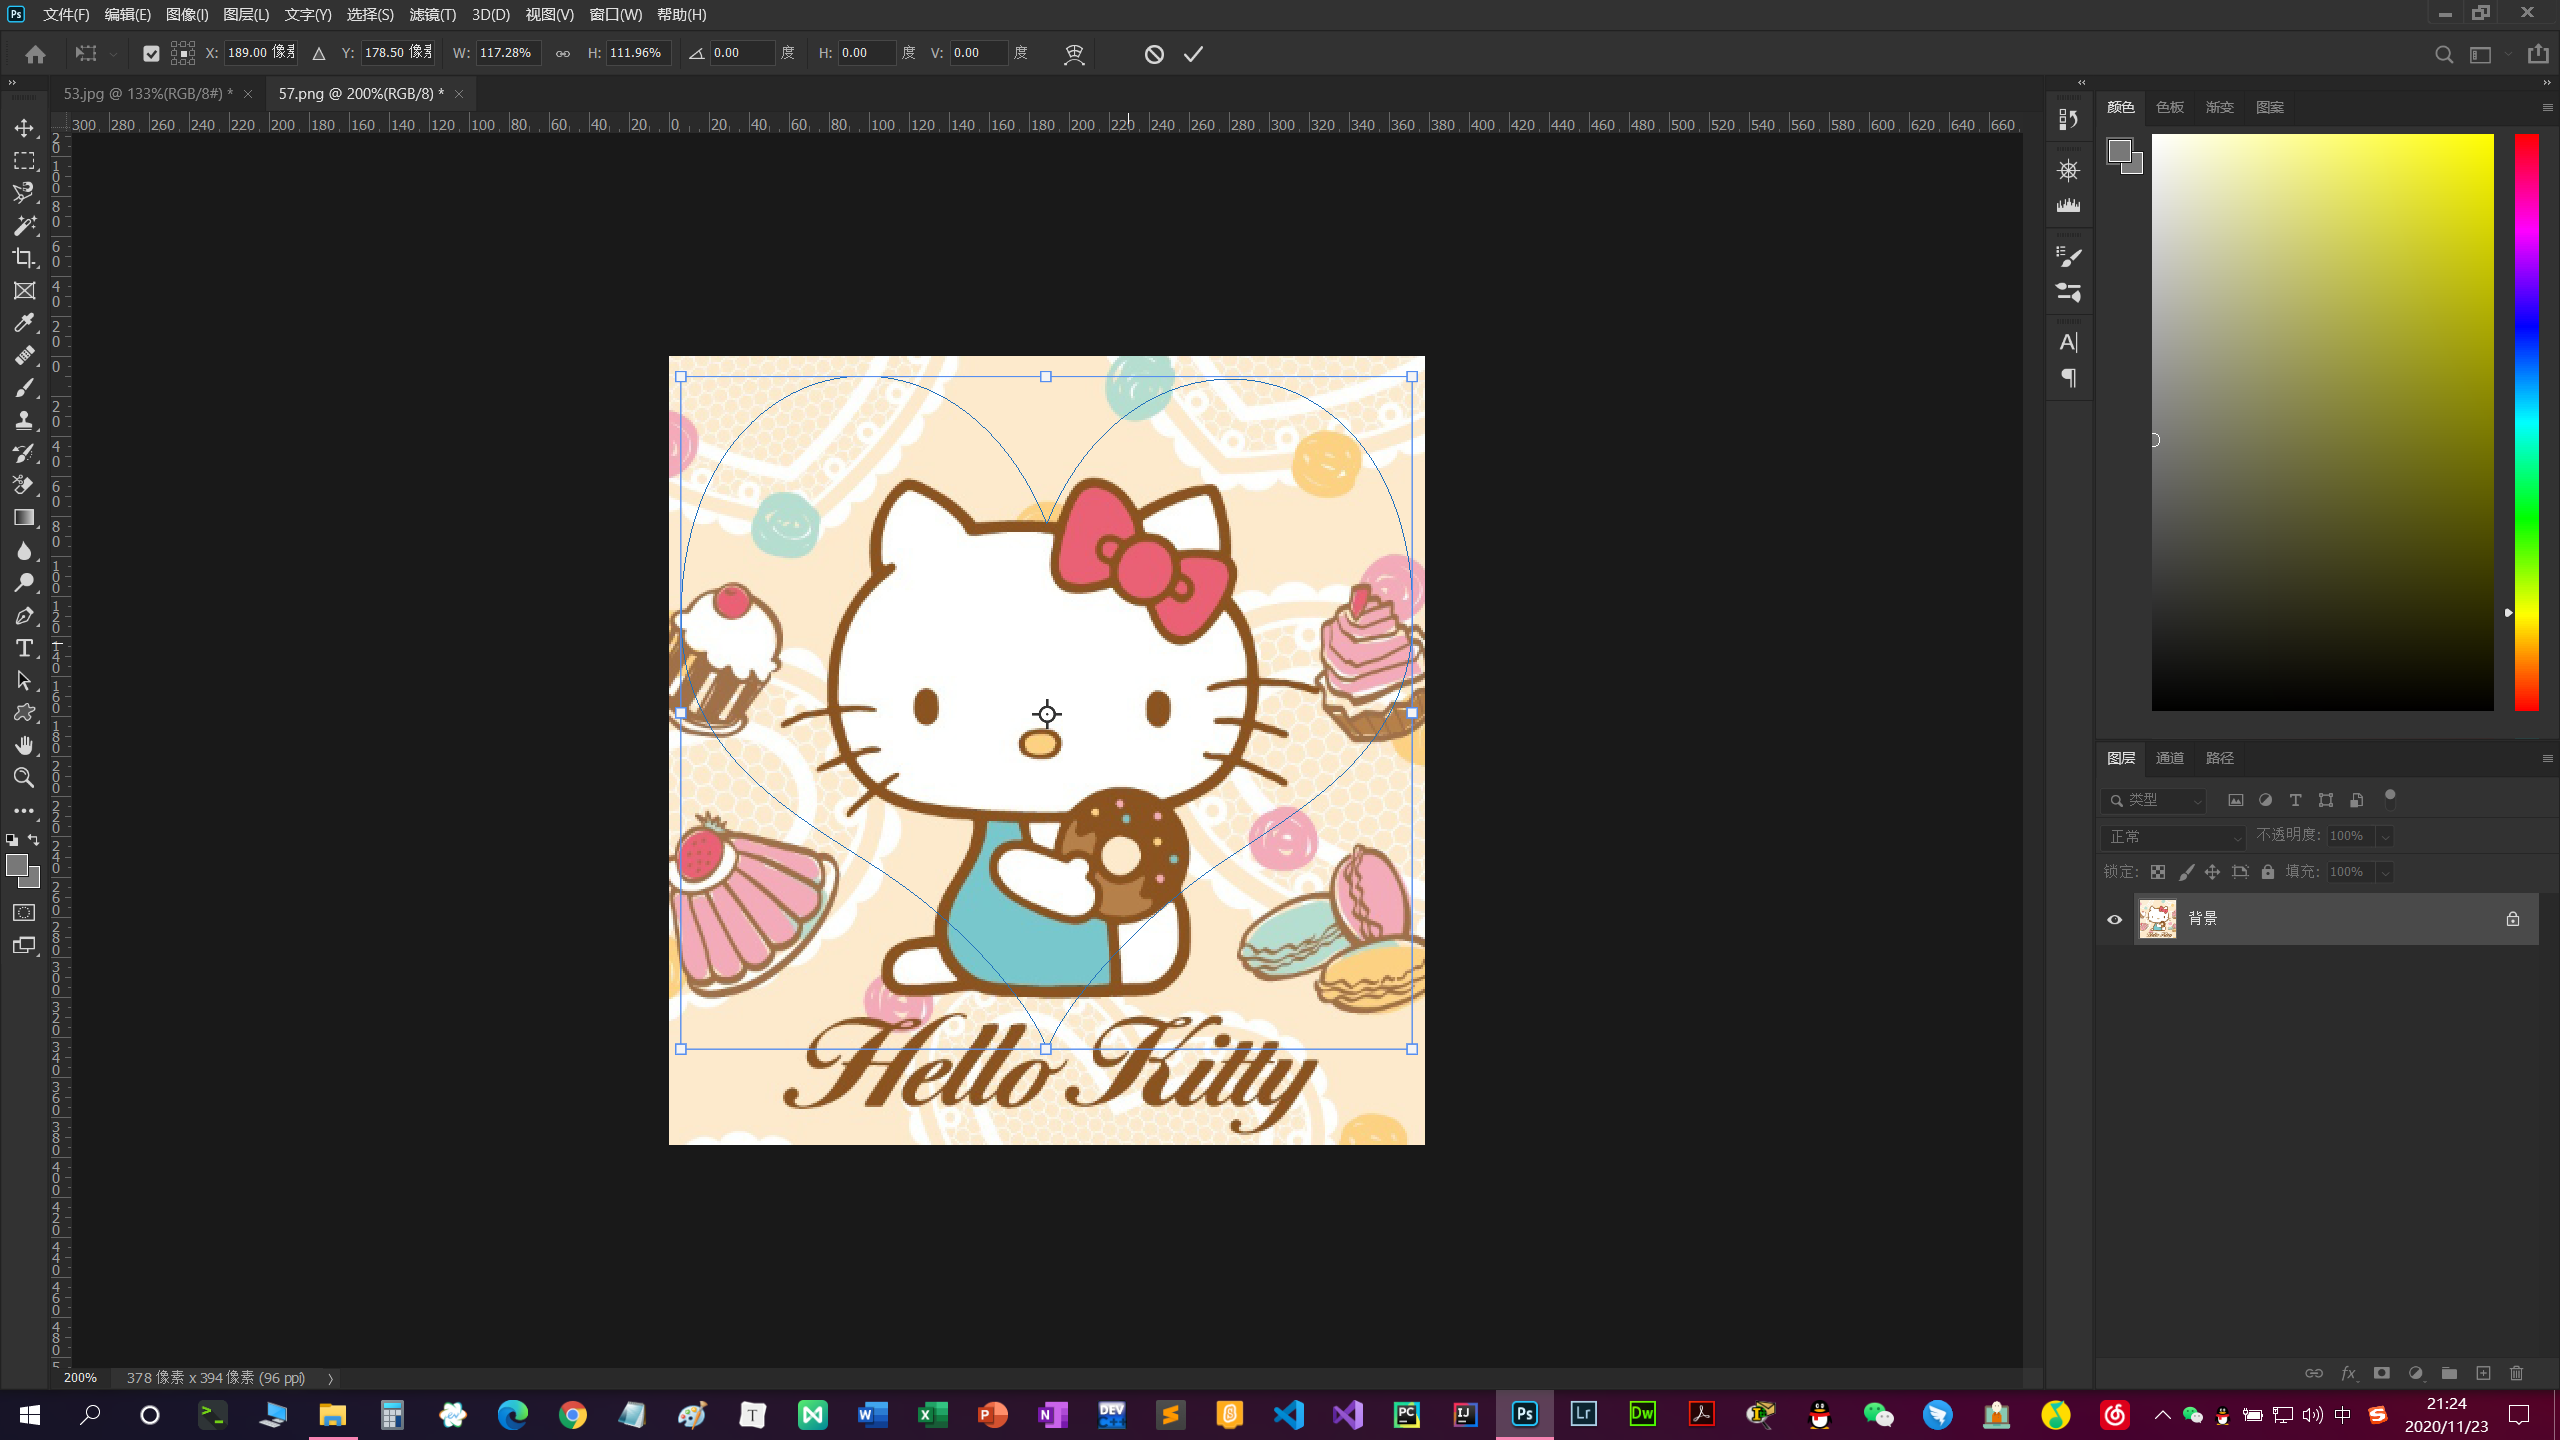
Task: Select the Lasso tool
Action: pyautogui.click(x=24, y=193)
